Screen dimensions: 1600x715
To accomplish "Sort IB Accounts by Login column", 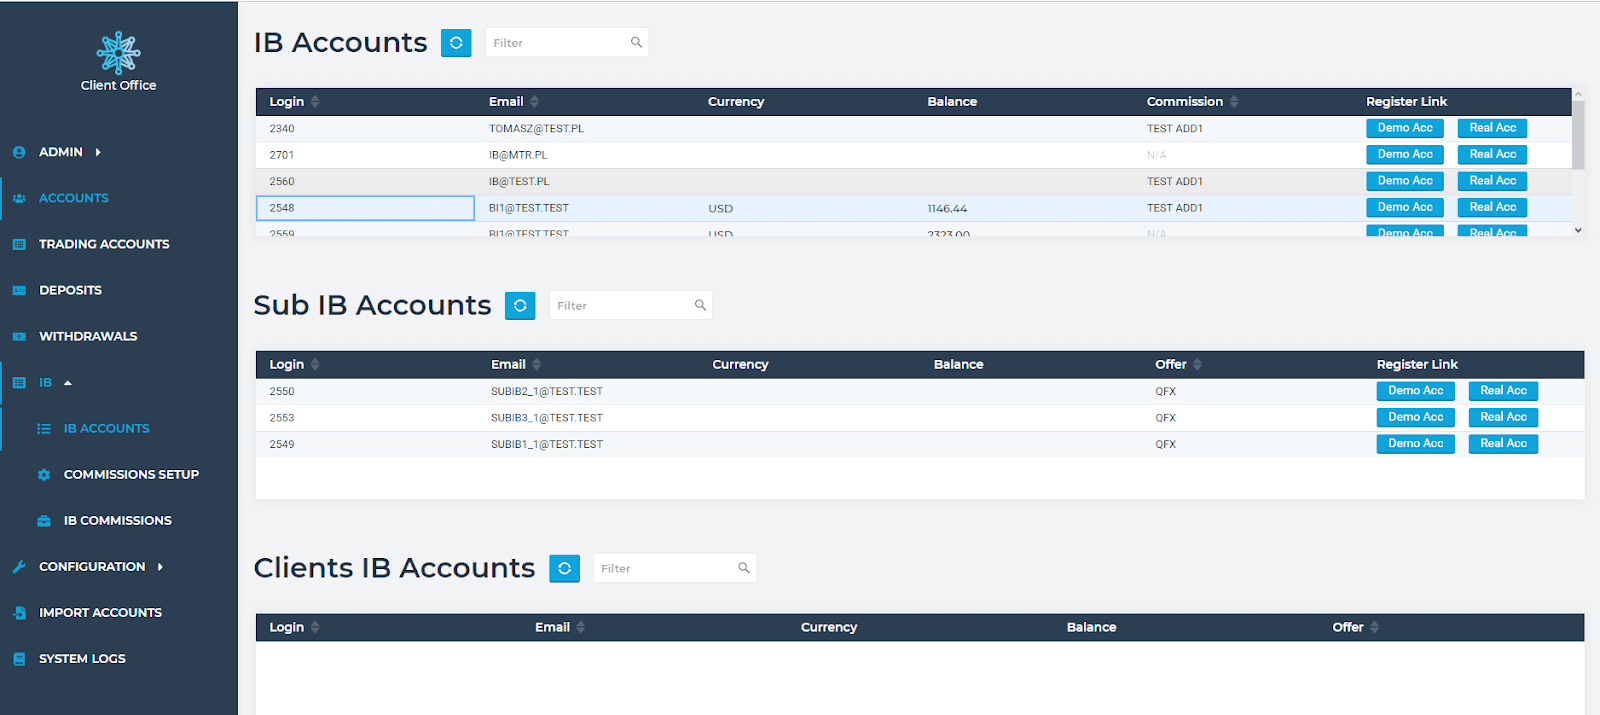I will 315,102.
